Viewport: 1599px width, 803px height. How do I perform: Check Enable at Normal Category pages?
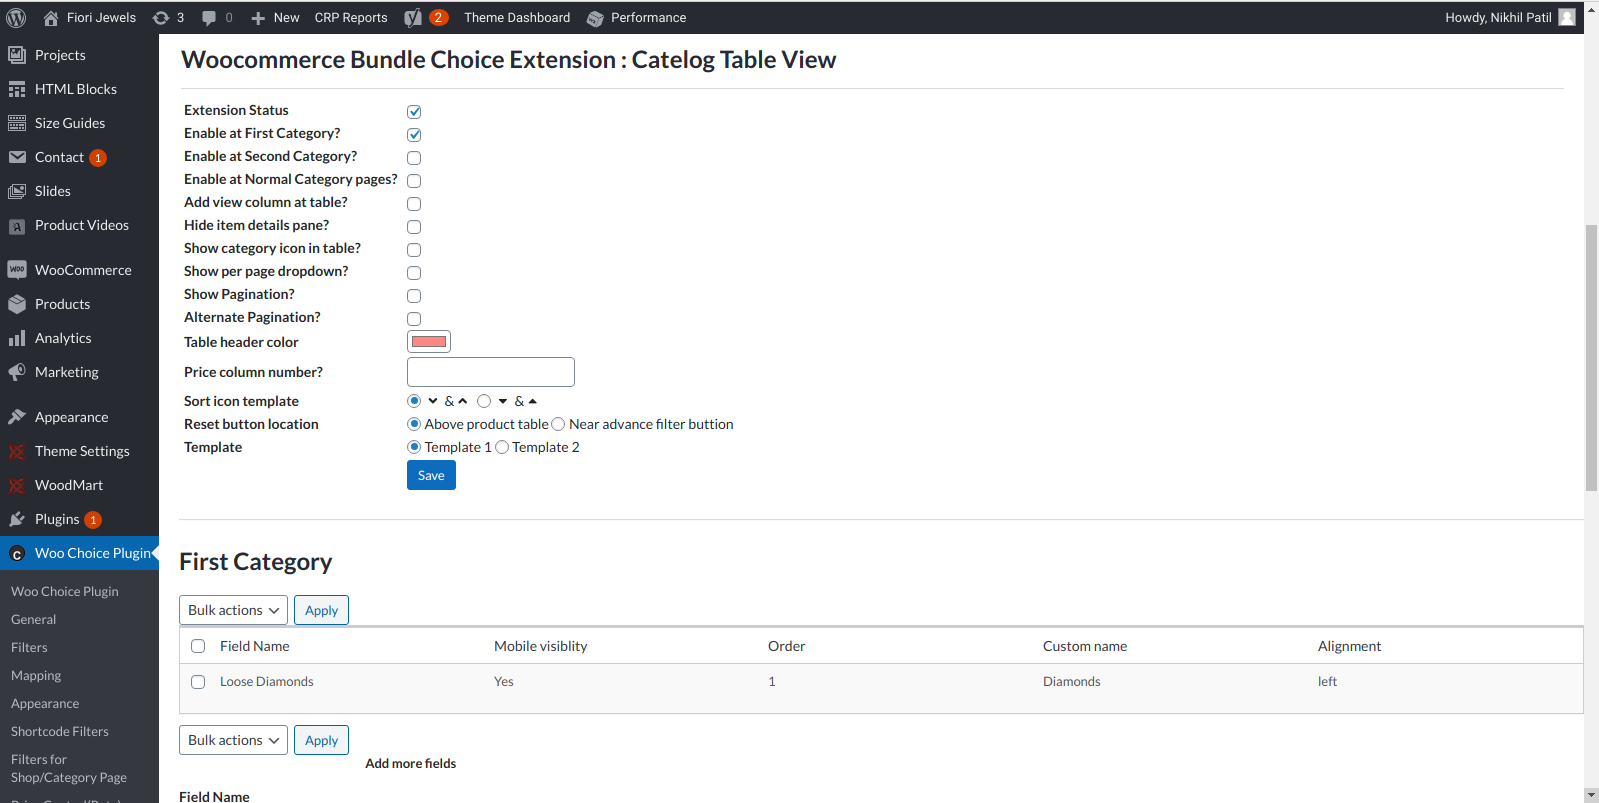click(414, 181)
